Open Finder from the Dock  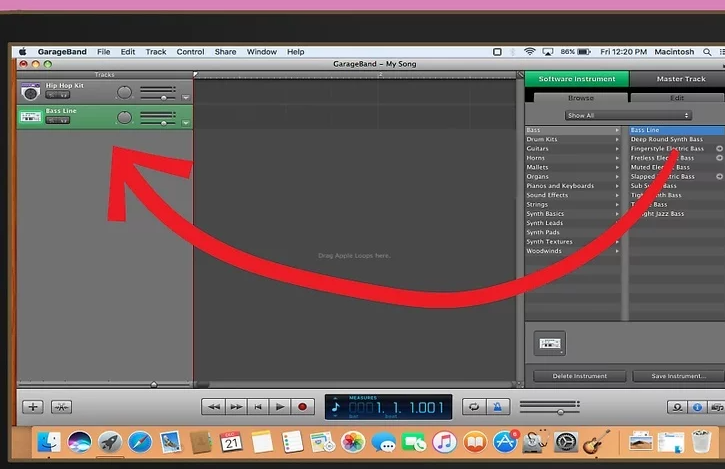pos(49,442)
